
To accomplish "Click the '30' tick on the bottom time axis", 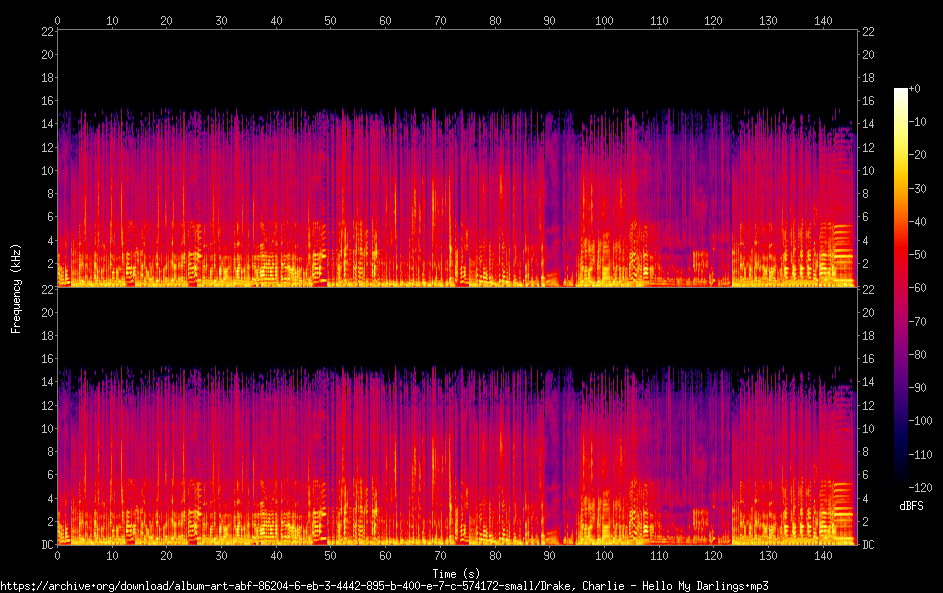I will click(x=221, y=556).
